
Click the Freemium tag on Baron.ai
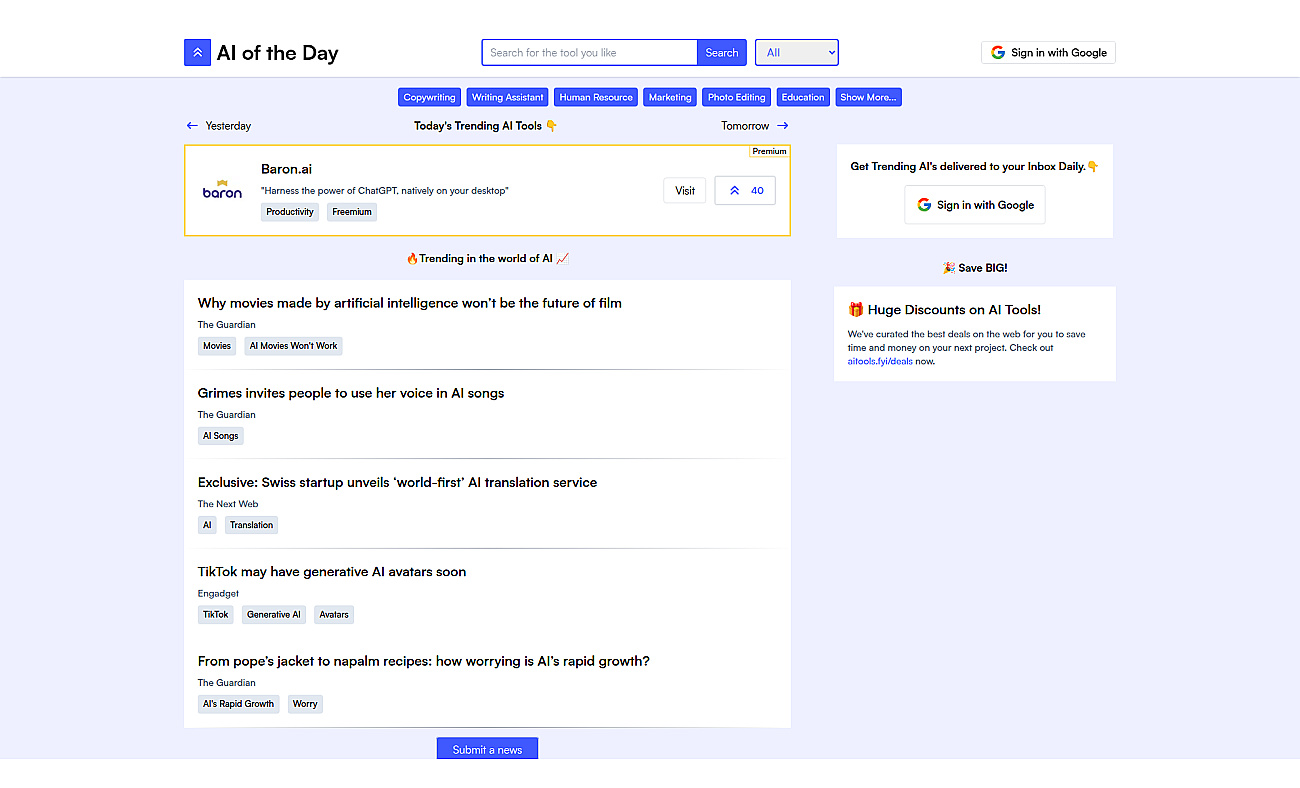[352, 212]
